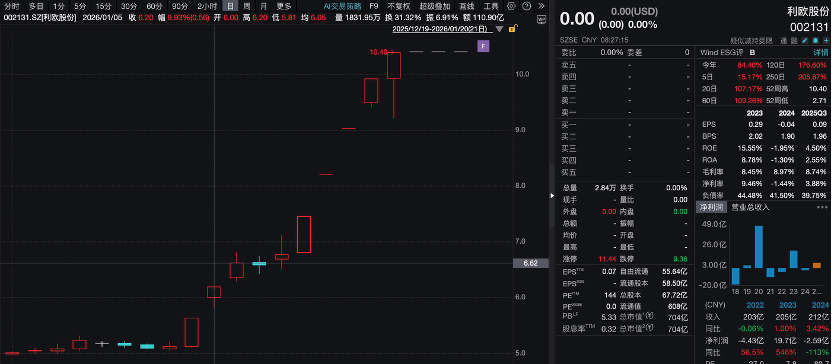Click the PE TTM value 144

(x=610, y=295)
